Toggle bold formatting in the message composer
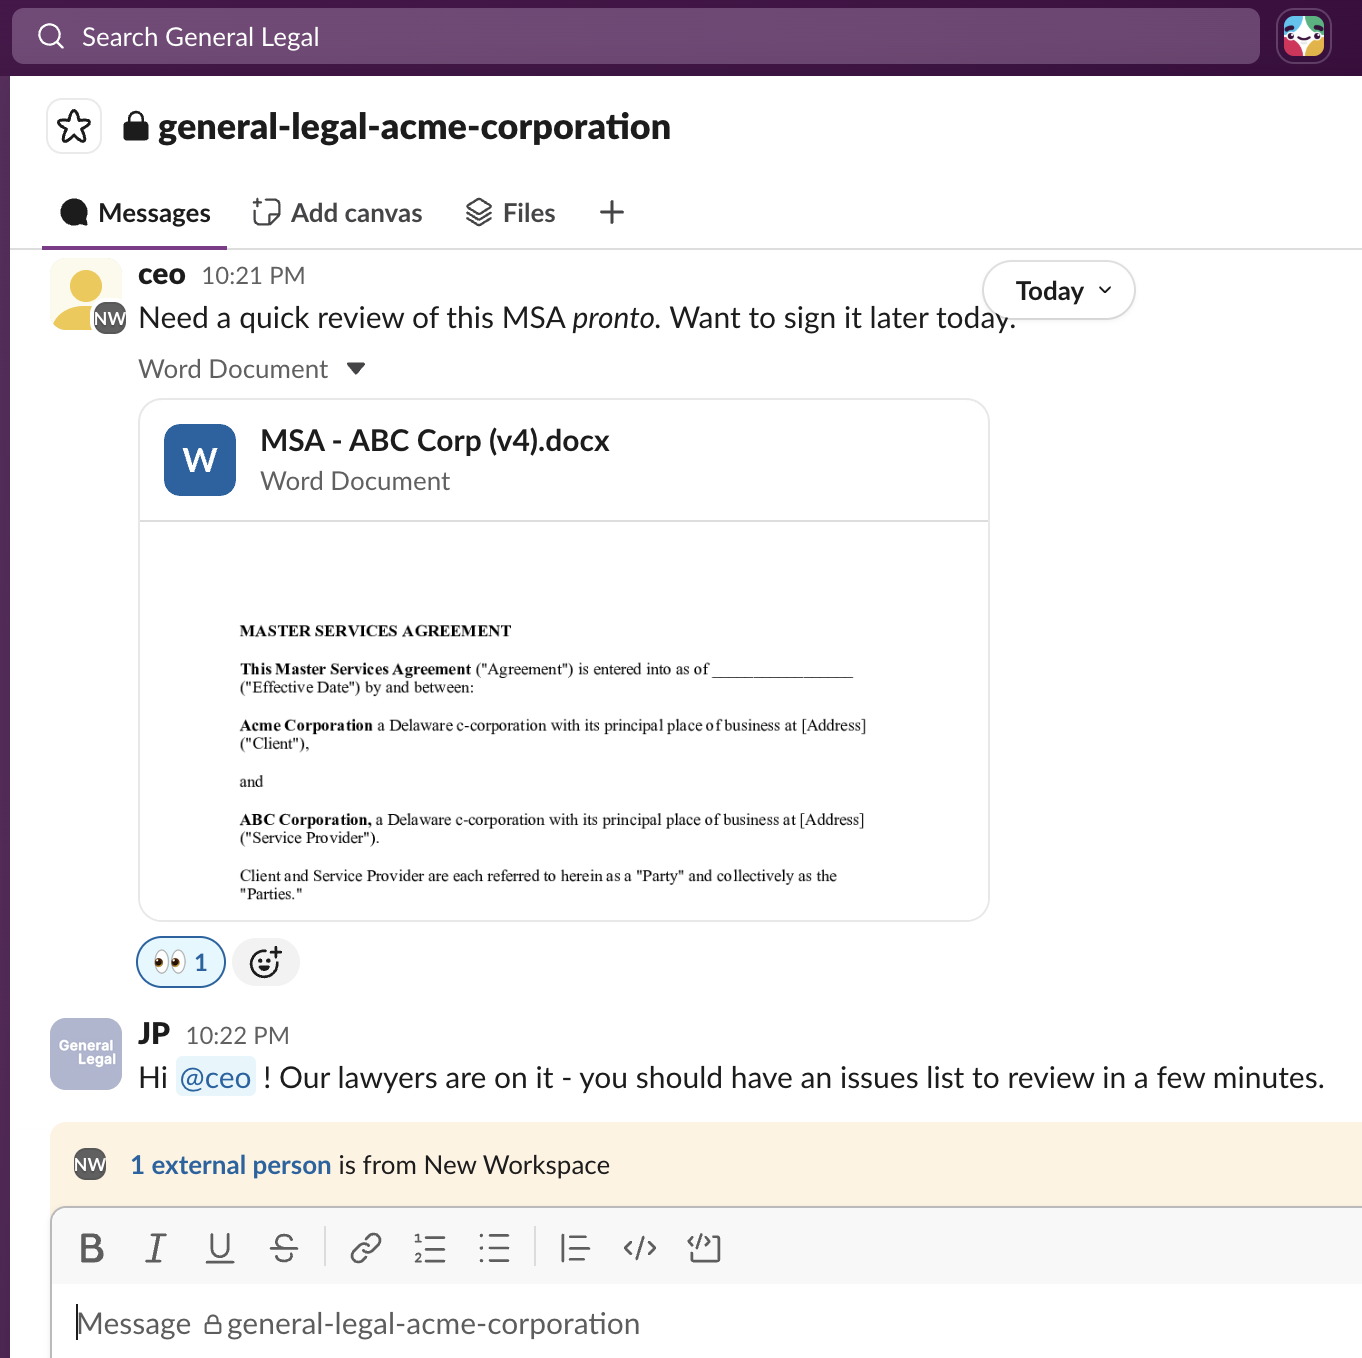 [91, 1247]
